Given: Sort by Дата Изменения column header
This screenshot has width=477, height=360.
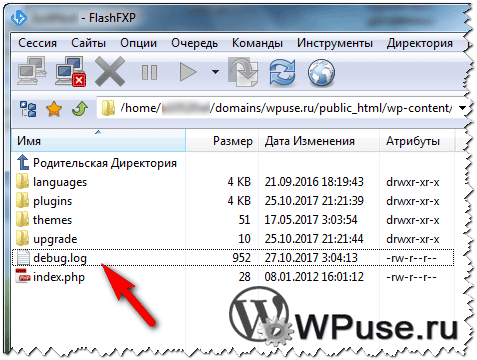Looking at the screenshot, I should 319,141.
